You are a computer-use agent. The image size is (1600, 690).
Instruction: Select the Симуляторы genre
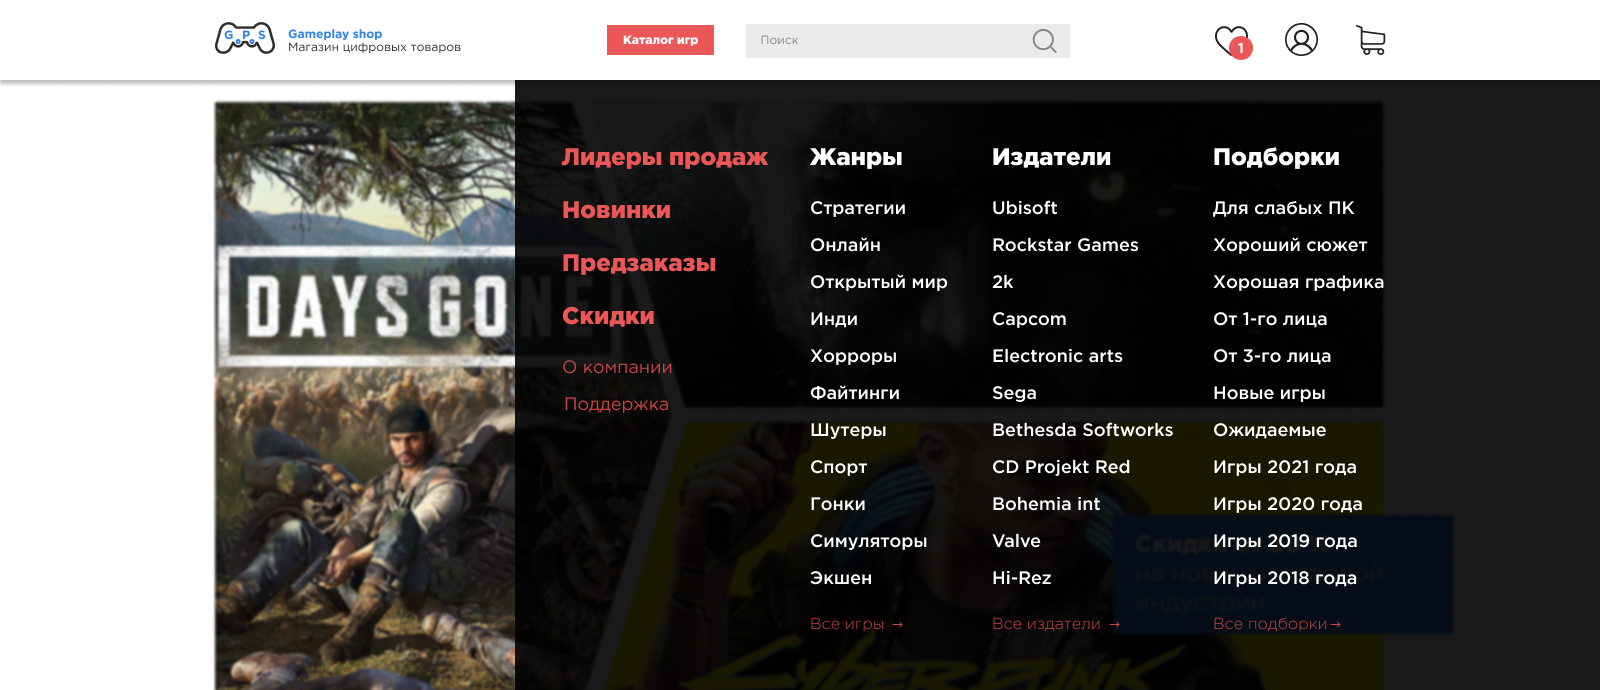(868, 541)
